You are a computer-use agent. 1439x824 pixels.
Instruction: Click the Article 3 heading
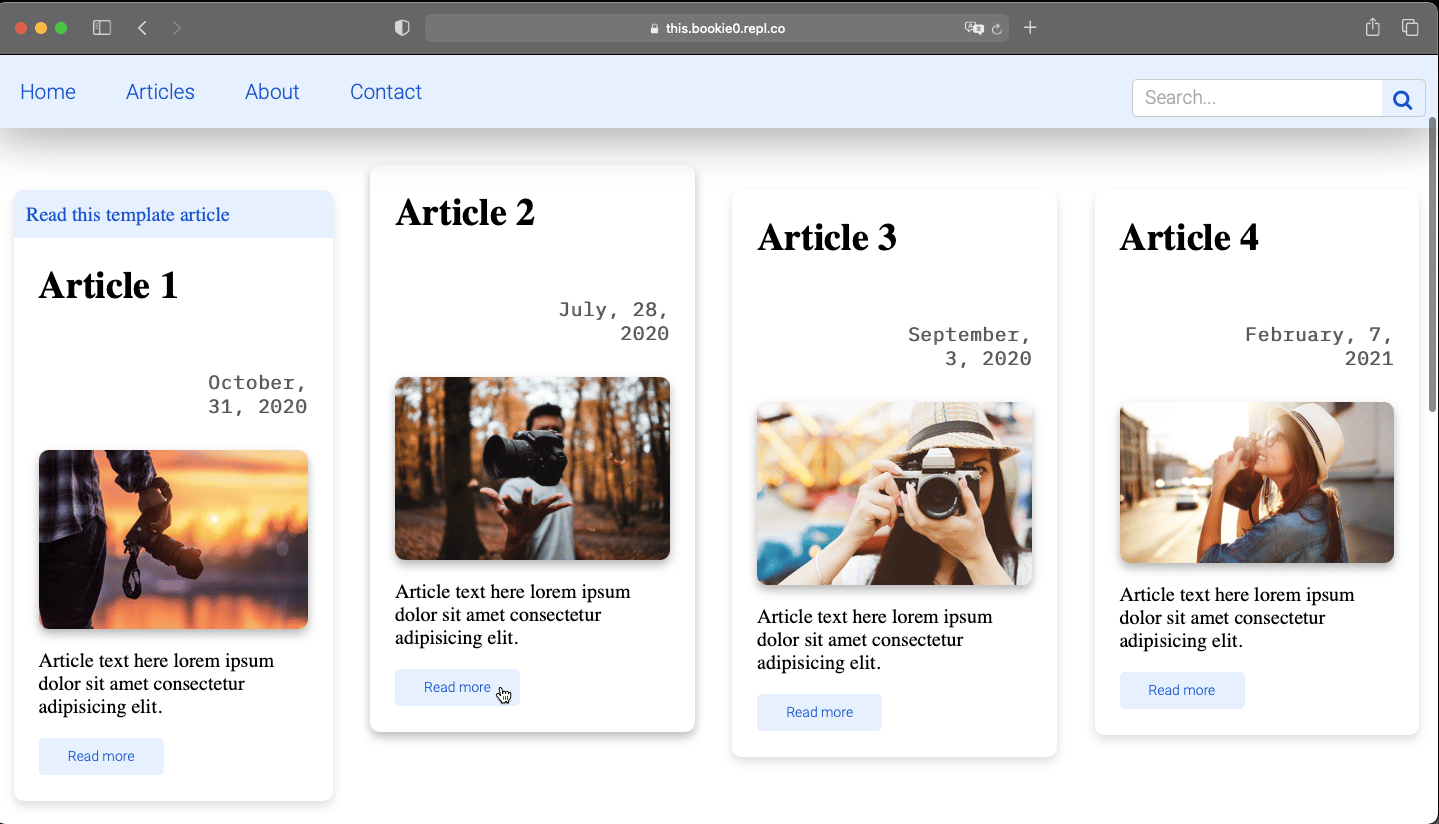[x=827, y=238]
